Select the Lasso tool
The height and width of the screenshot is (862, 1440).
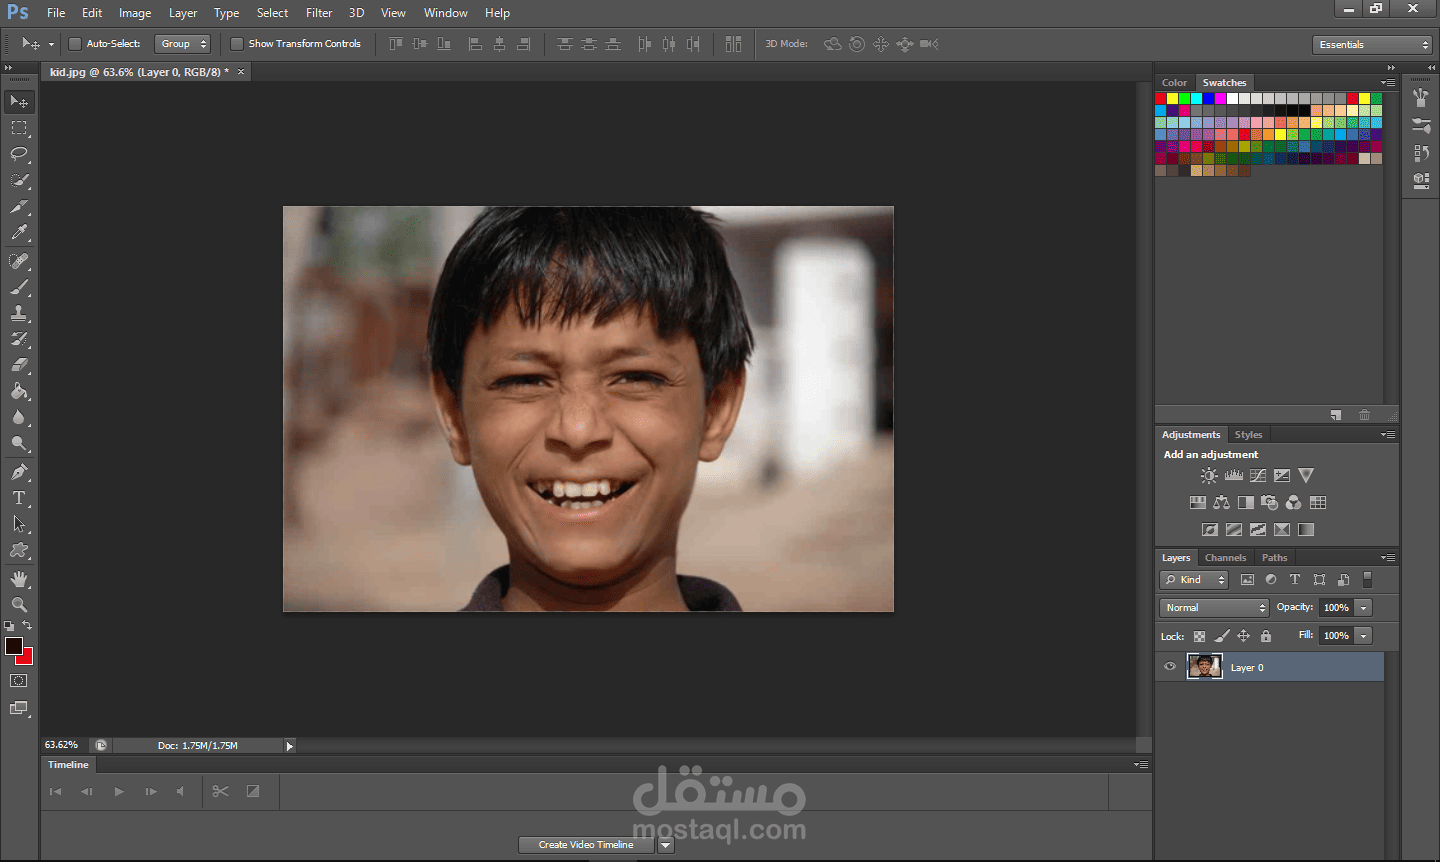19,154
